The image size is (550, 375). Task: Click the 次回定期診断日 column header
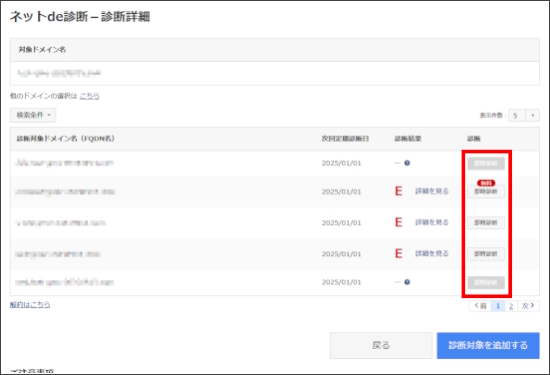click(x=345, y=139)
